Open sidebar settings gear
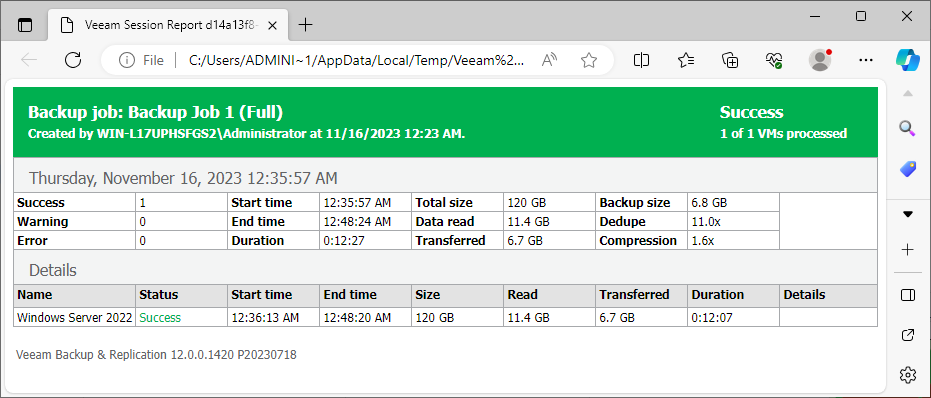Image resolution: width=931 pixels, height=398 pixels. click(x=907, y=375)
